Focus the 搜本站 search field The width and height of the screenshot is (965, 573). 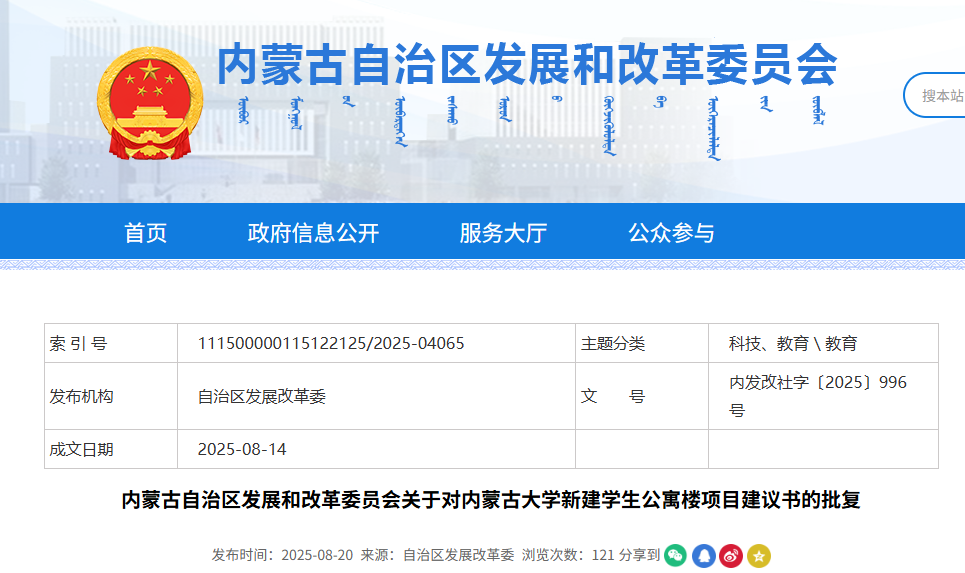pyautogui.click(x=934, y=95)
